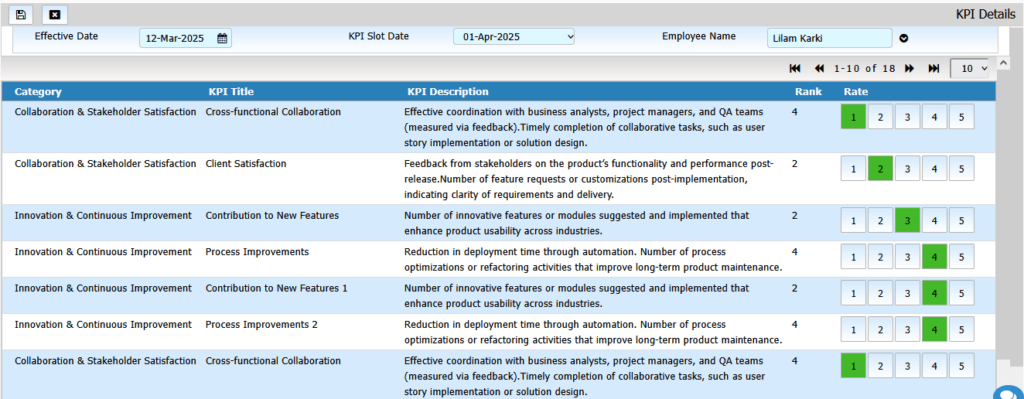
Task: Open the rows-per-page dropdown showing 10
Action: tap(970, 69)
